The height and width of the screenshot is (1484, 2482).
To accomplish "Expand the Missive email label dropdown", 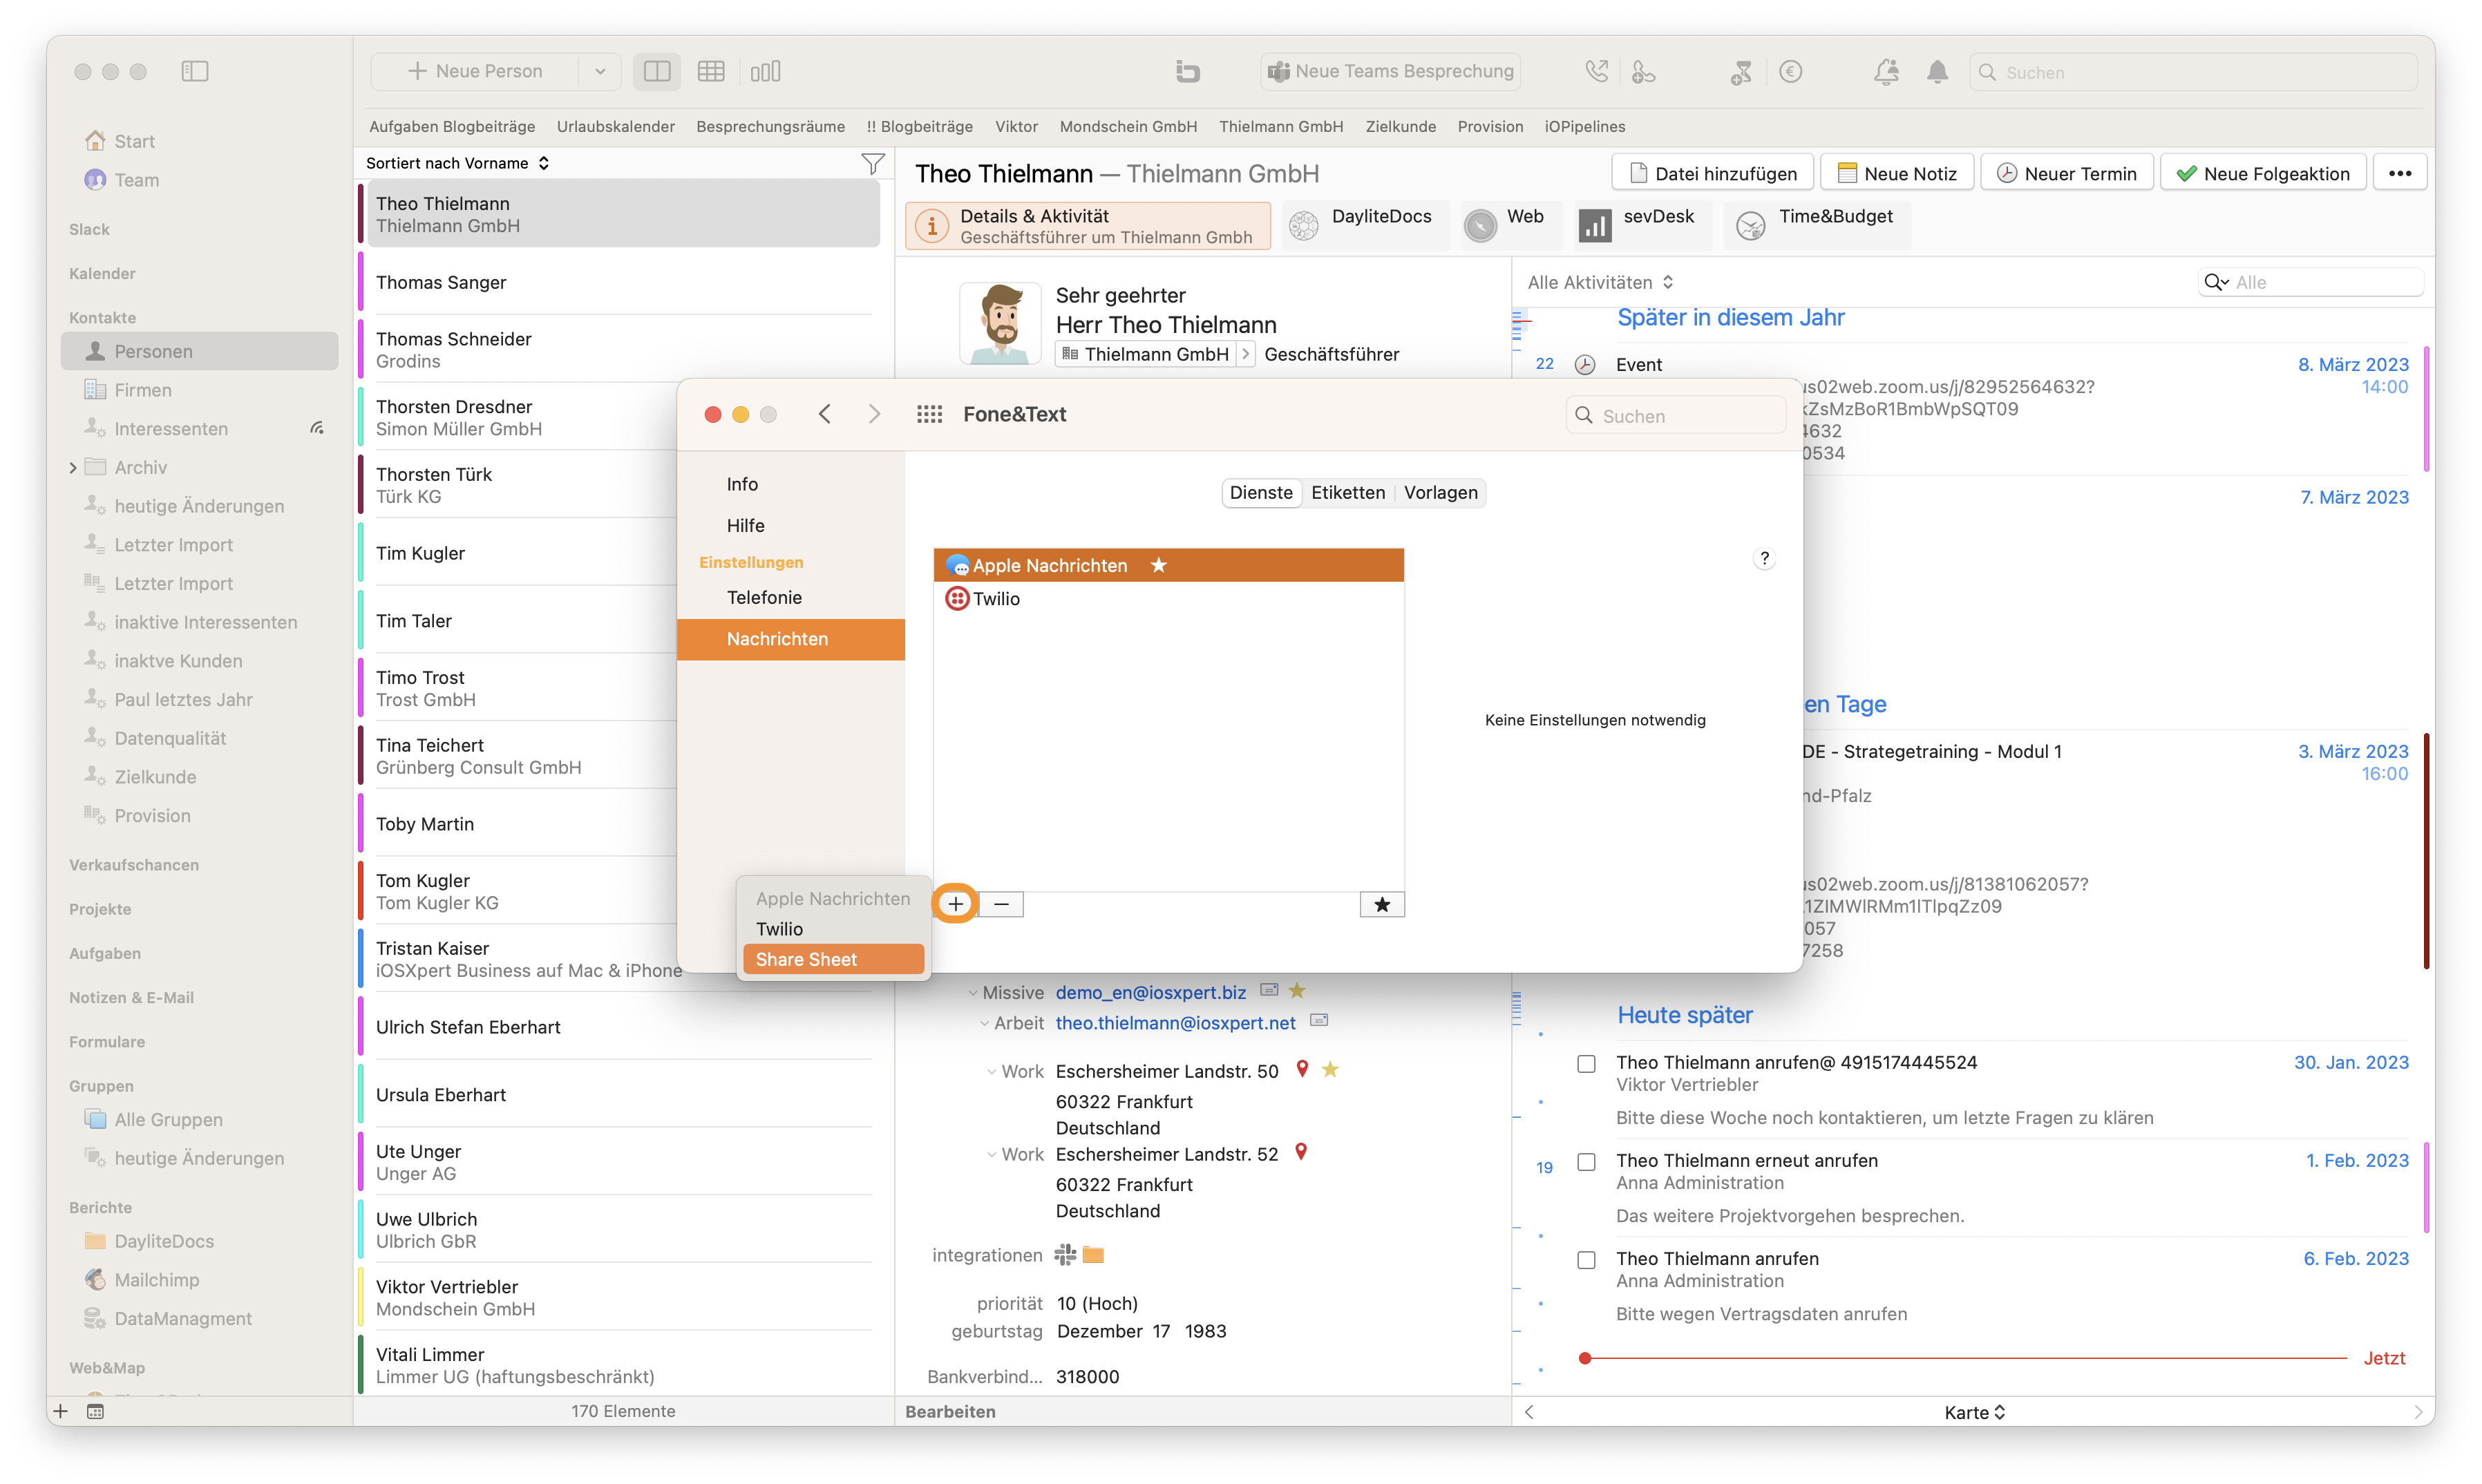I will point(972,993).
